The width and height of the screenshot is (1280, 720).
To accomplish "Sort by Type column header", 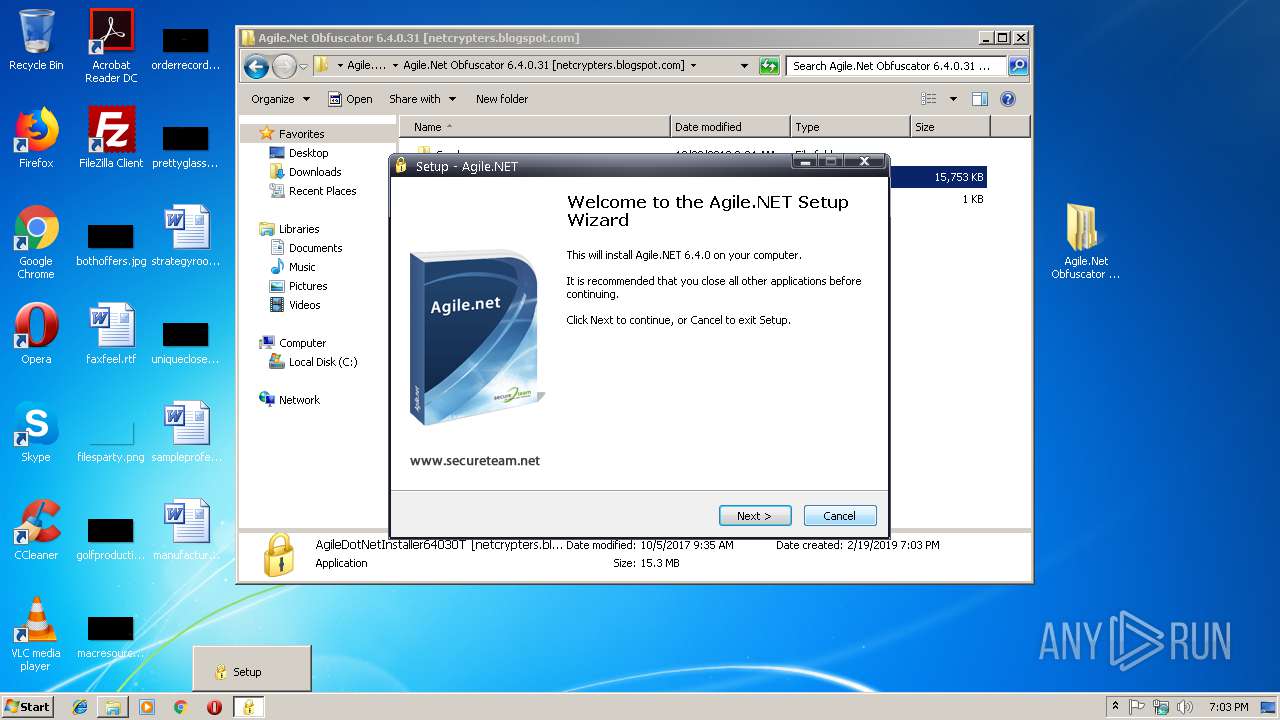I will pyautogui.click(x=850, y=127).
